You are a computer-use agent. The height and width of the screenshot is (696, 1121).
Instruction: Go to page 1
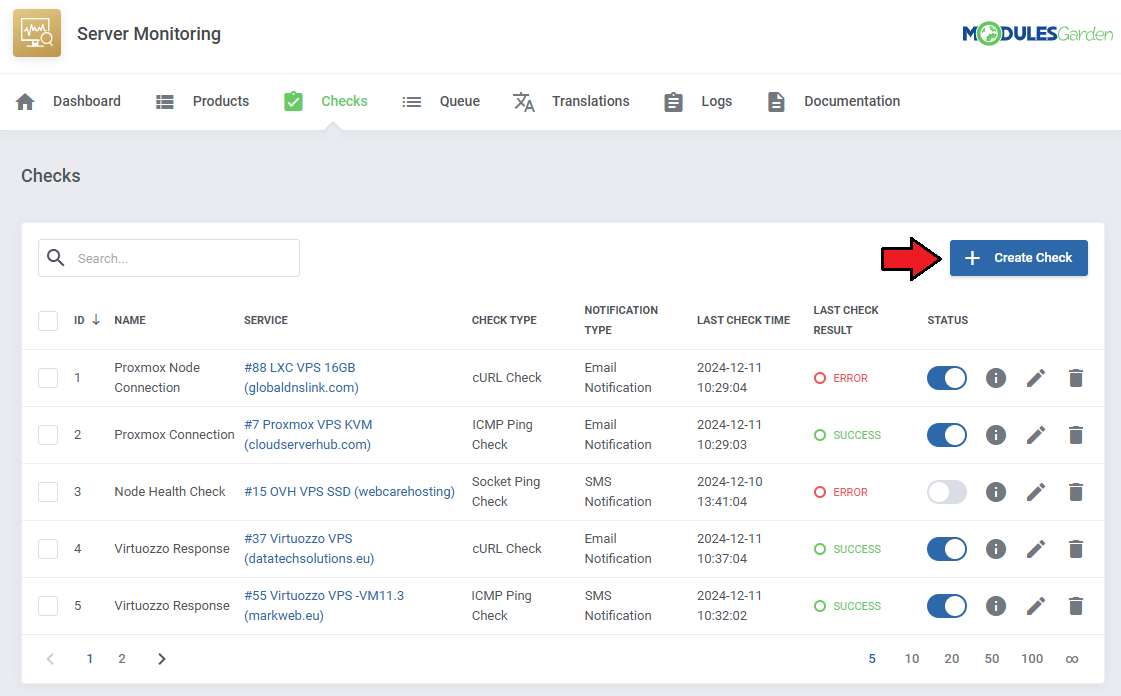89,659
